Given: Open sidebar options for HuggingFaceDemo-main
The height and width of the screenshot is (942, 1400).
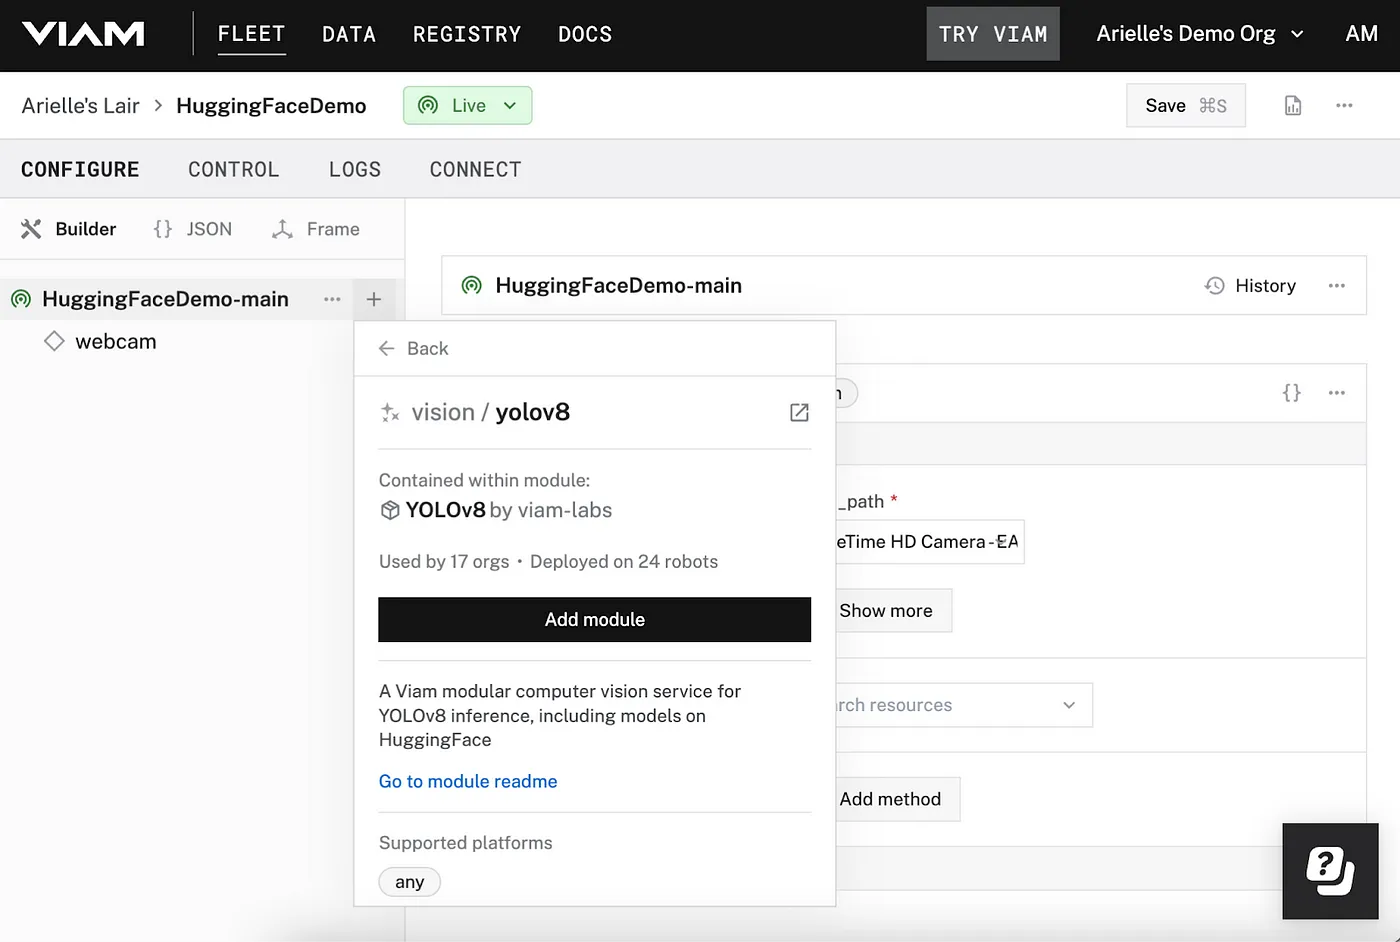Looking at the screenshot, I should [332, 299].
